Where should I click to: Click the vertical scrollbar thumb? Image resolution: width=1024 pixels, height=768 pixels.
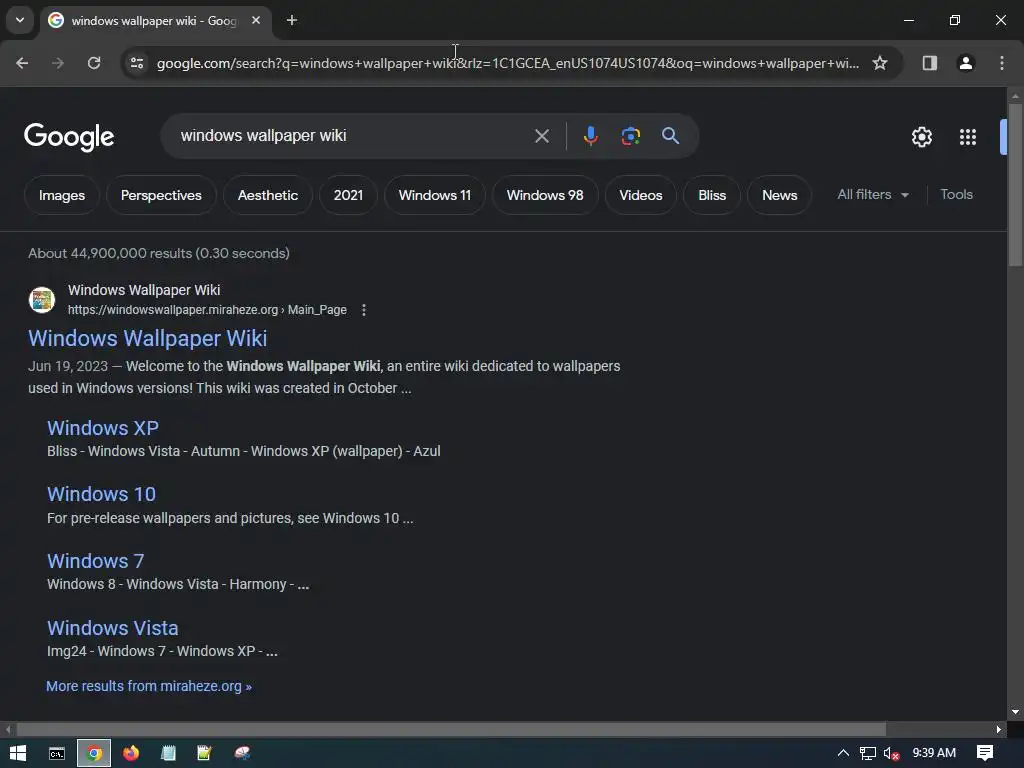(x=1015, y=184)
